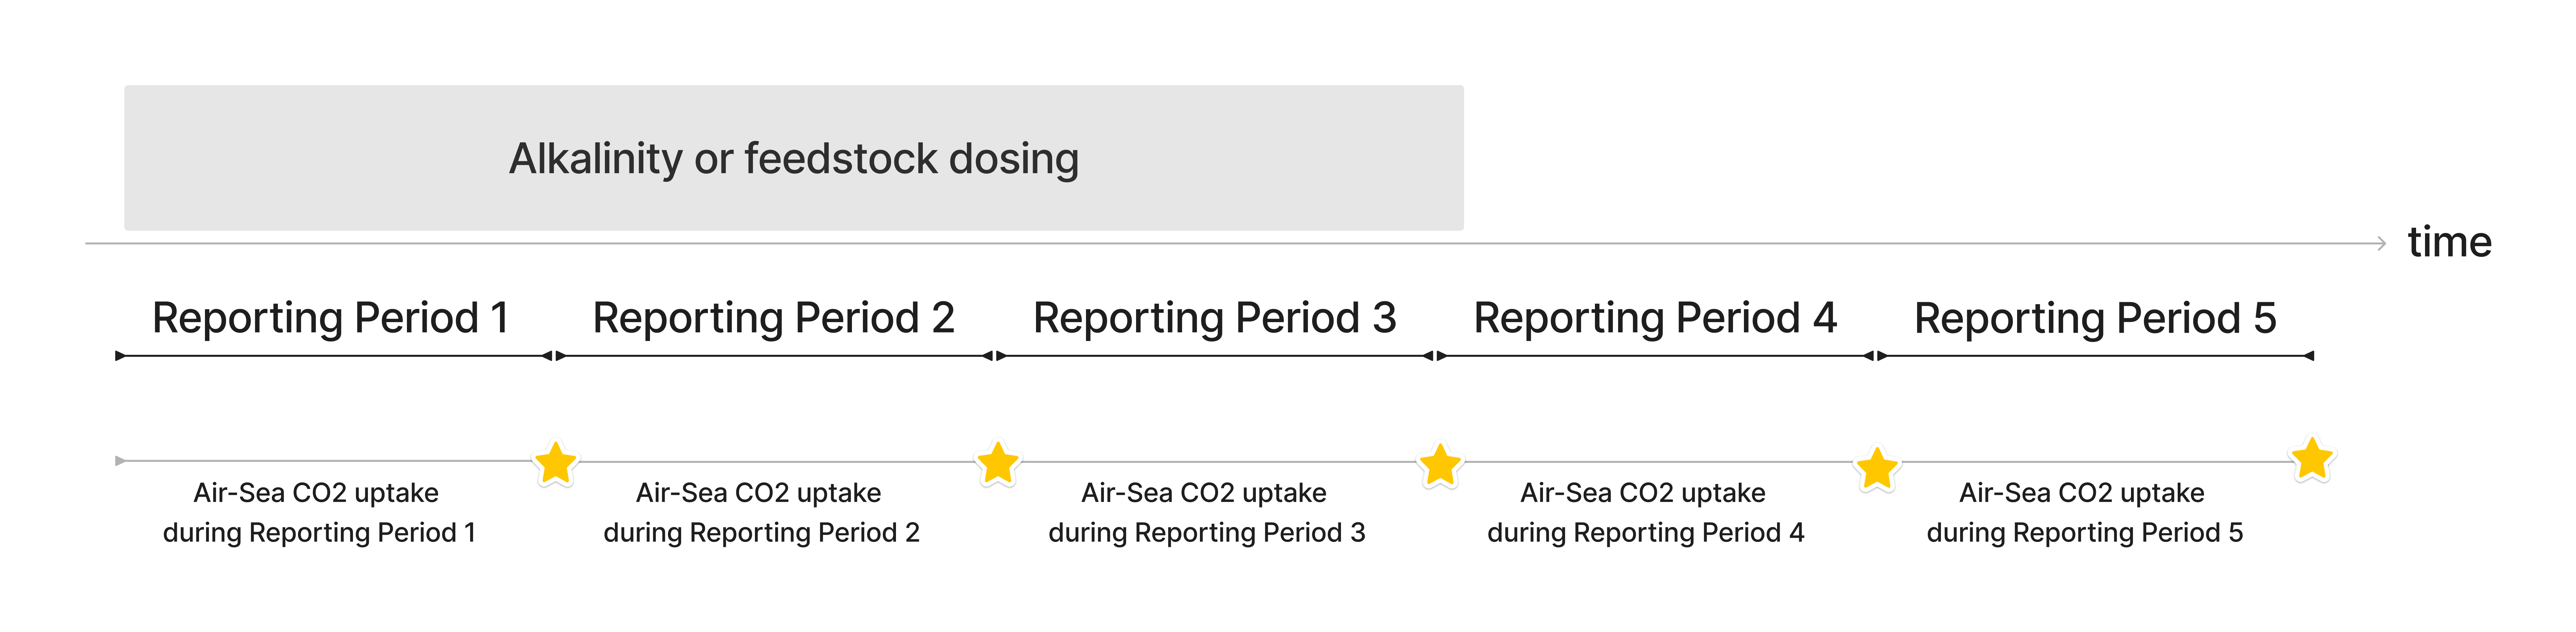
Task: Select the Reporting Period 5 heading
Action: point(2095,318)
